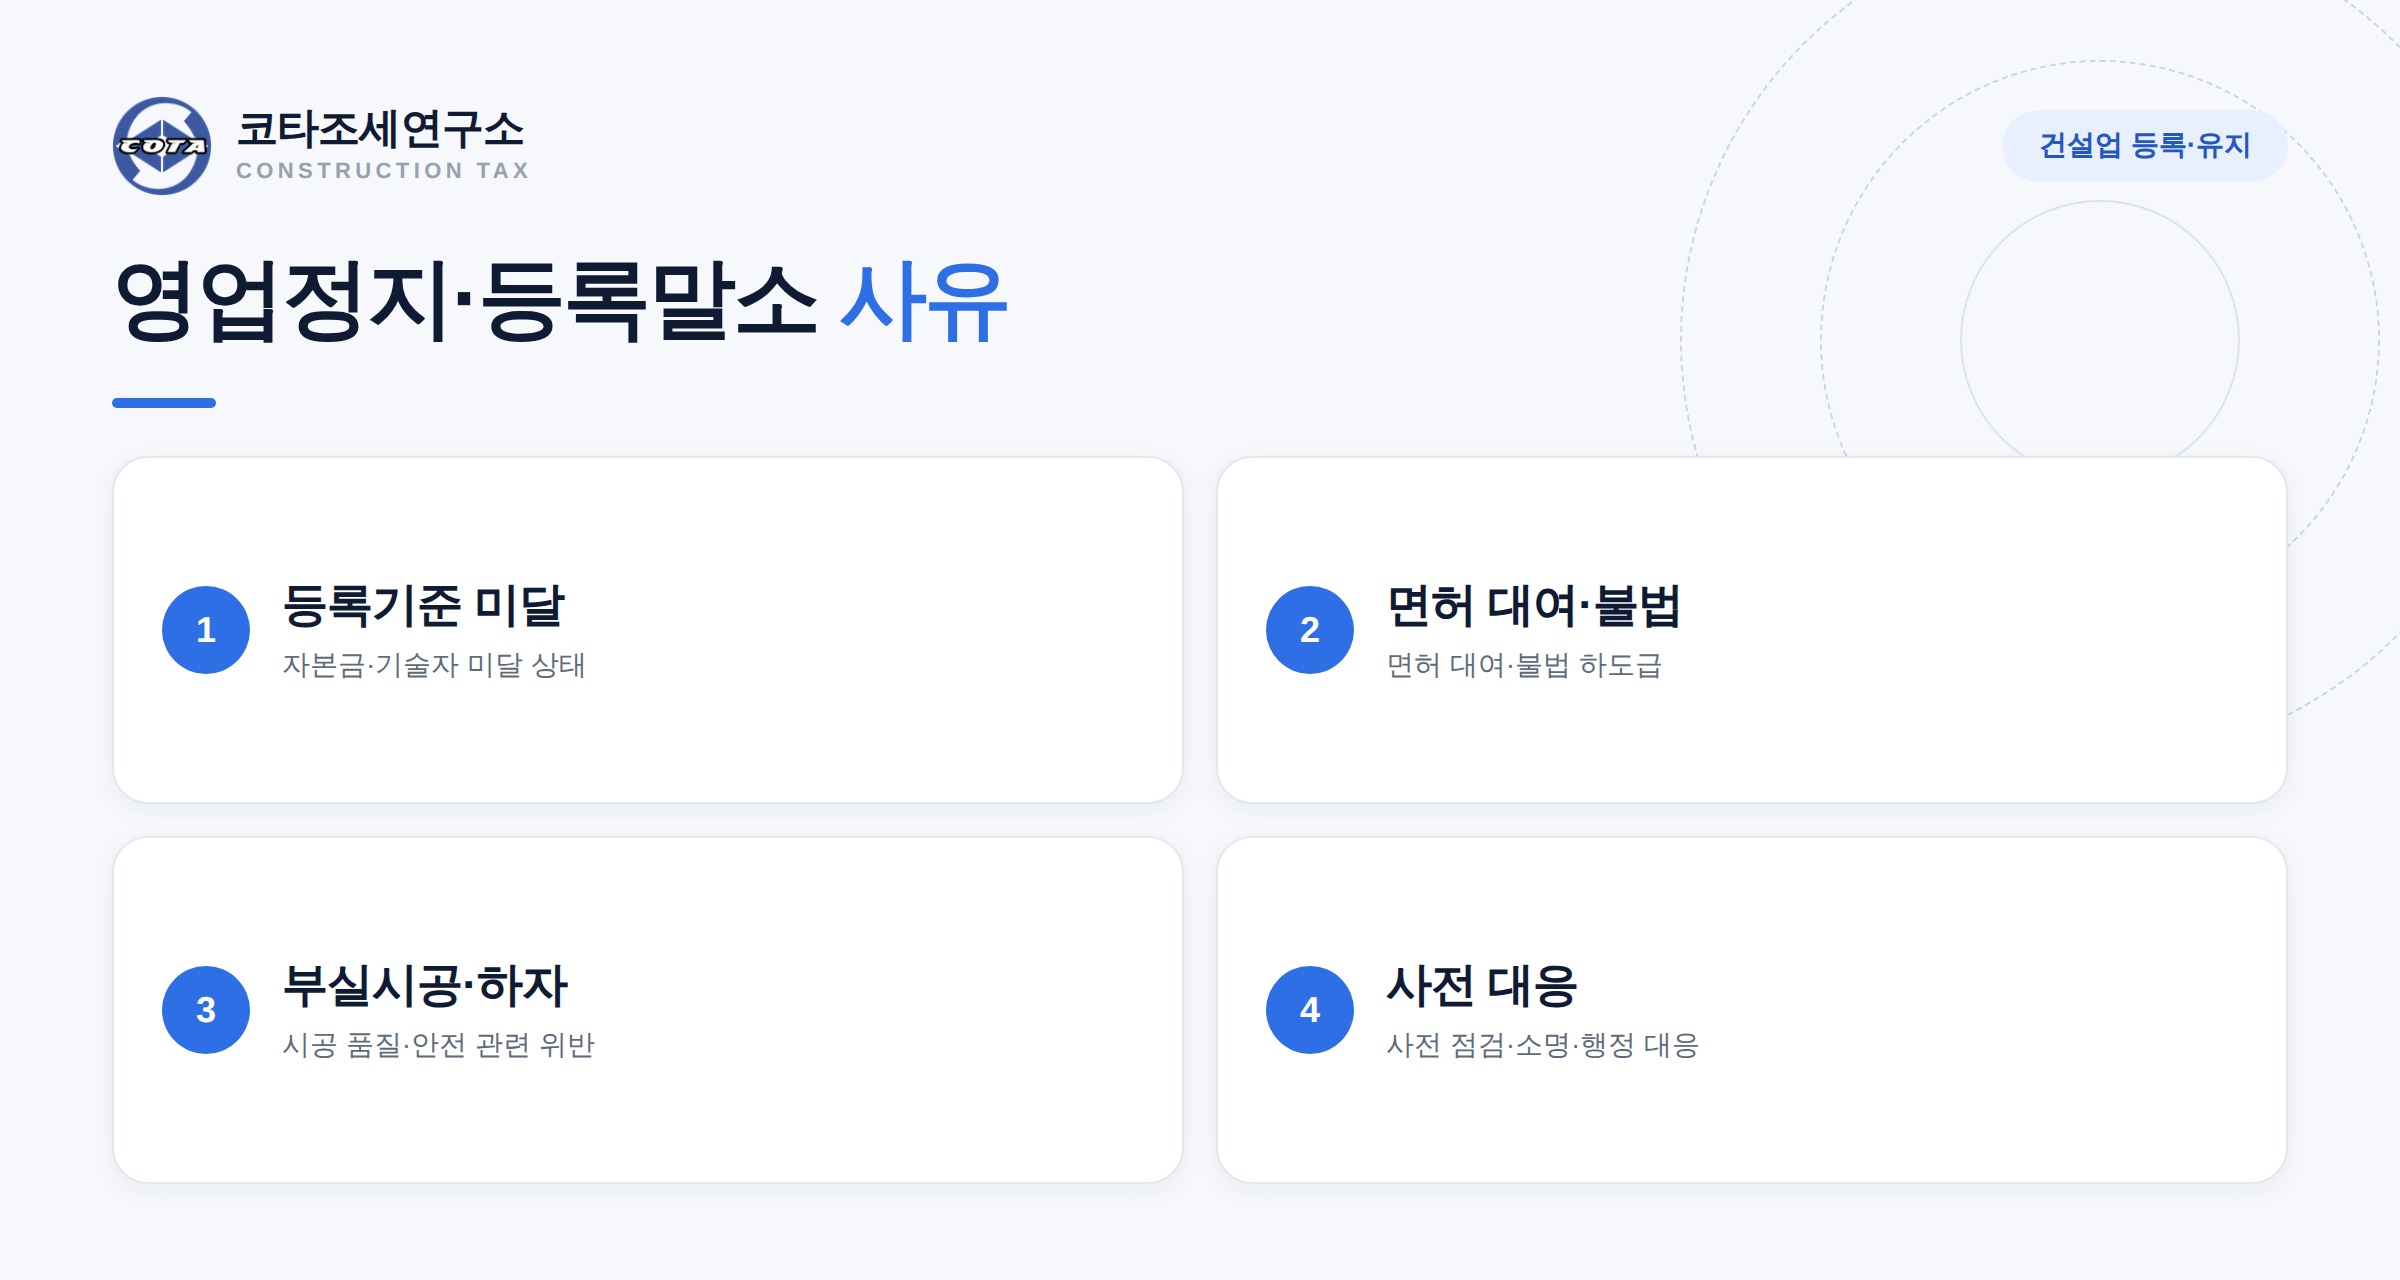Click the 영업정지·등록말소 main title

(x=466, y=301)
